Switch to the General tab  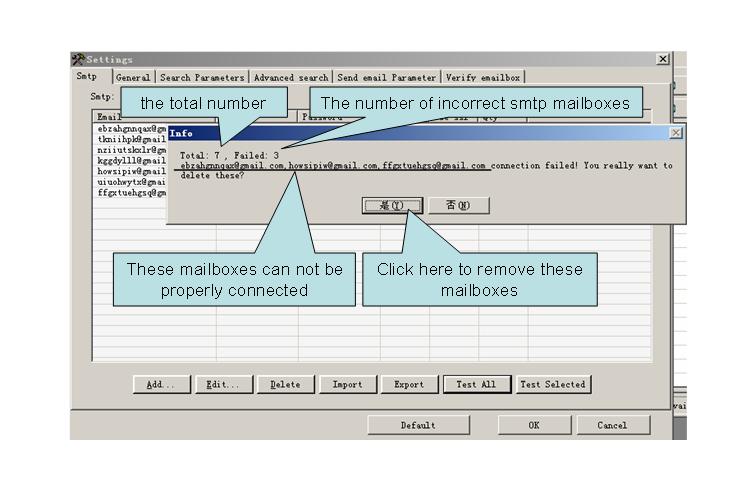[x=133, y=77]
